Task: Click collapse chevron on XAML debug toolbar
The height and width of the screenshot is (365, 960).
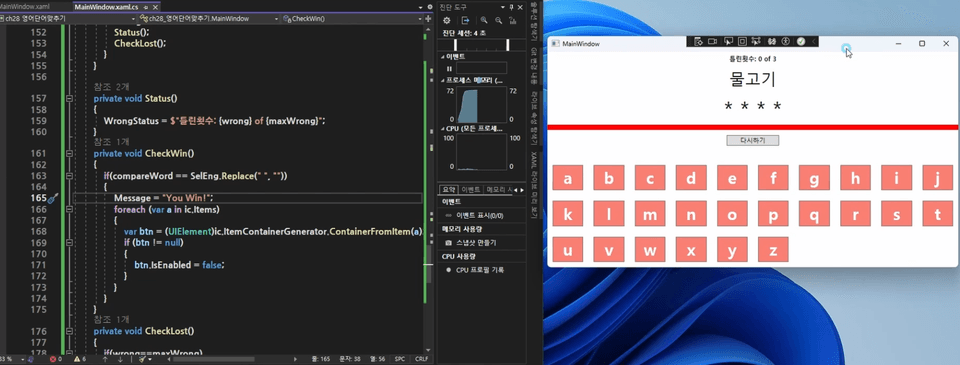Action: (814, 41)
